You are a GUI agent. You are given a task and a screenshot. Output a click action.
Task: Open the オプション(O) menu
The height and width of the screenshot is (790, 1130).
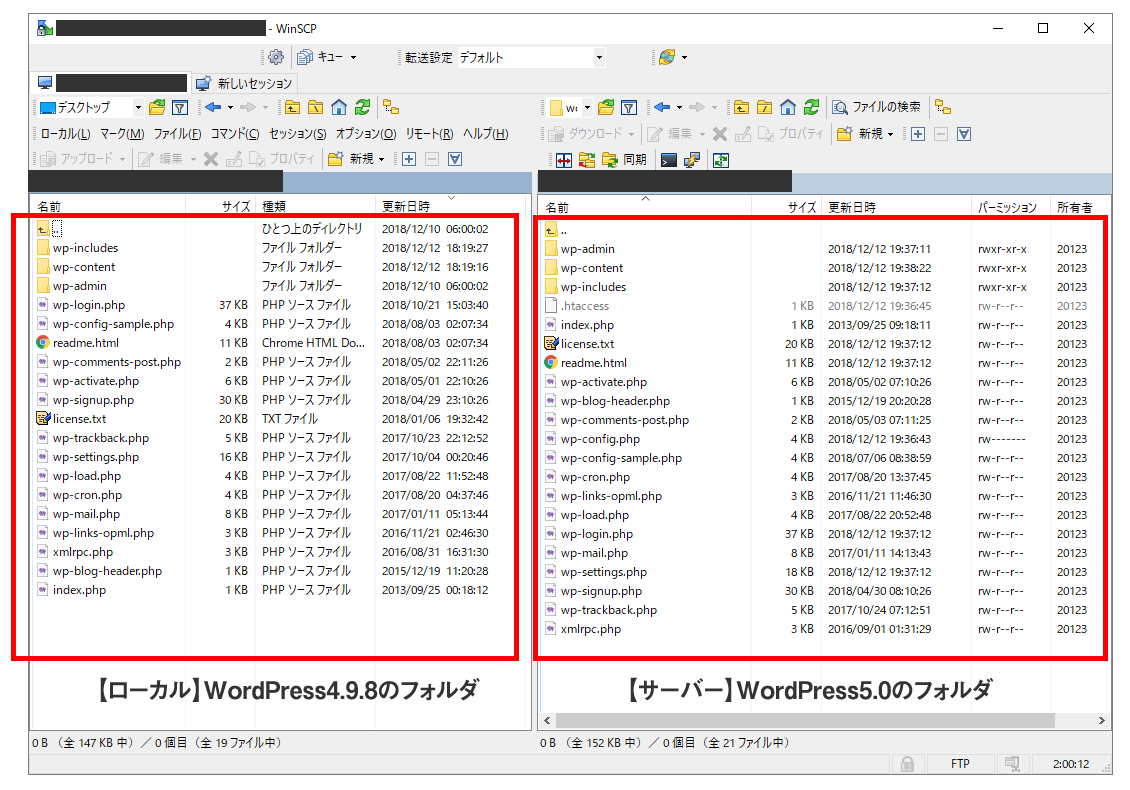coord(365,134)
